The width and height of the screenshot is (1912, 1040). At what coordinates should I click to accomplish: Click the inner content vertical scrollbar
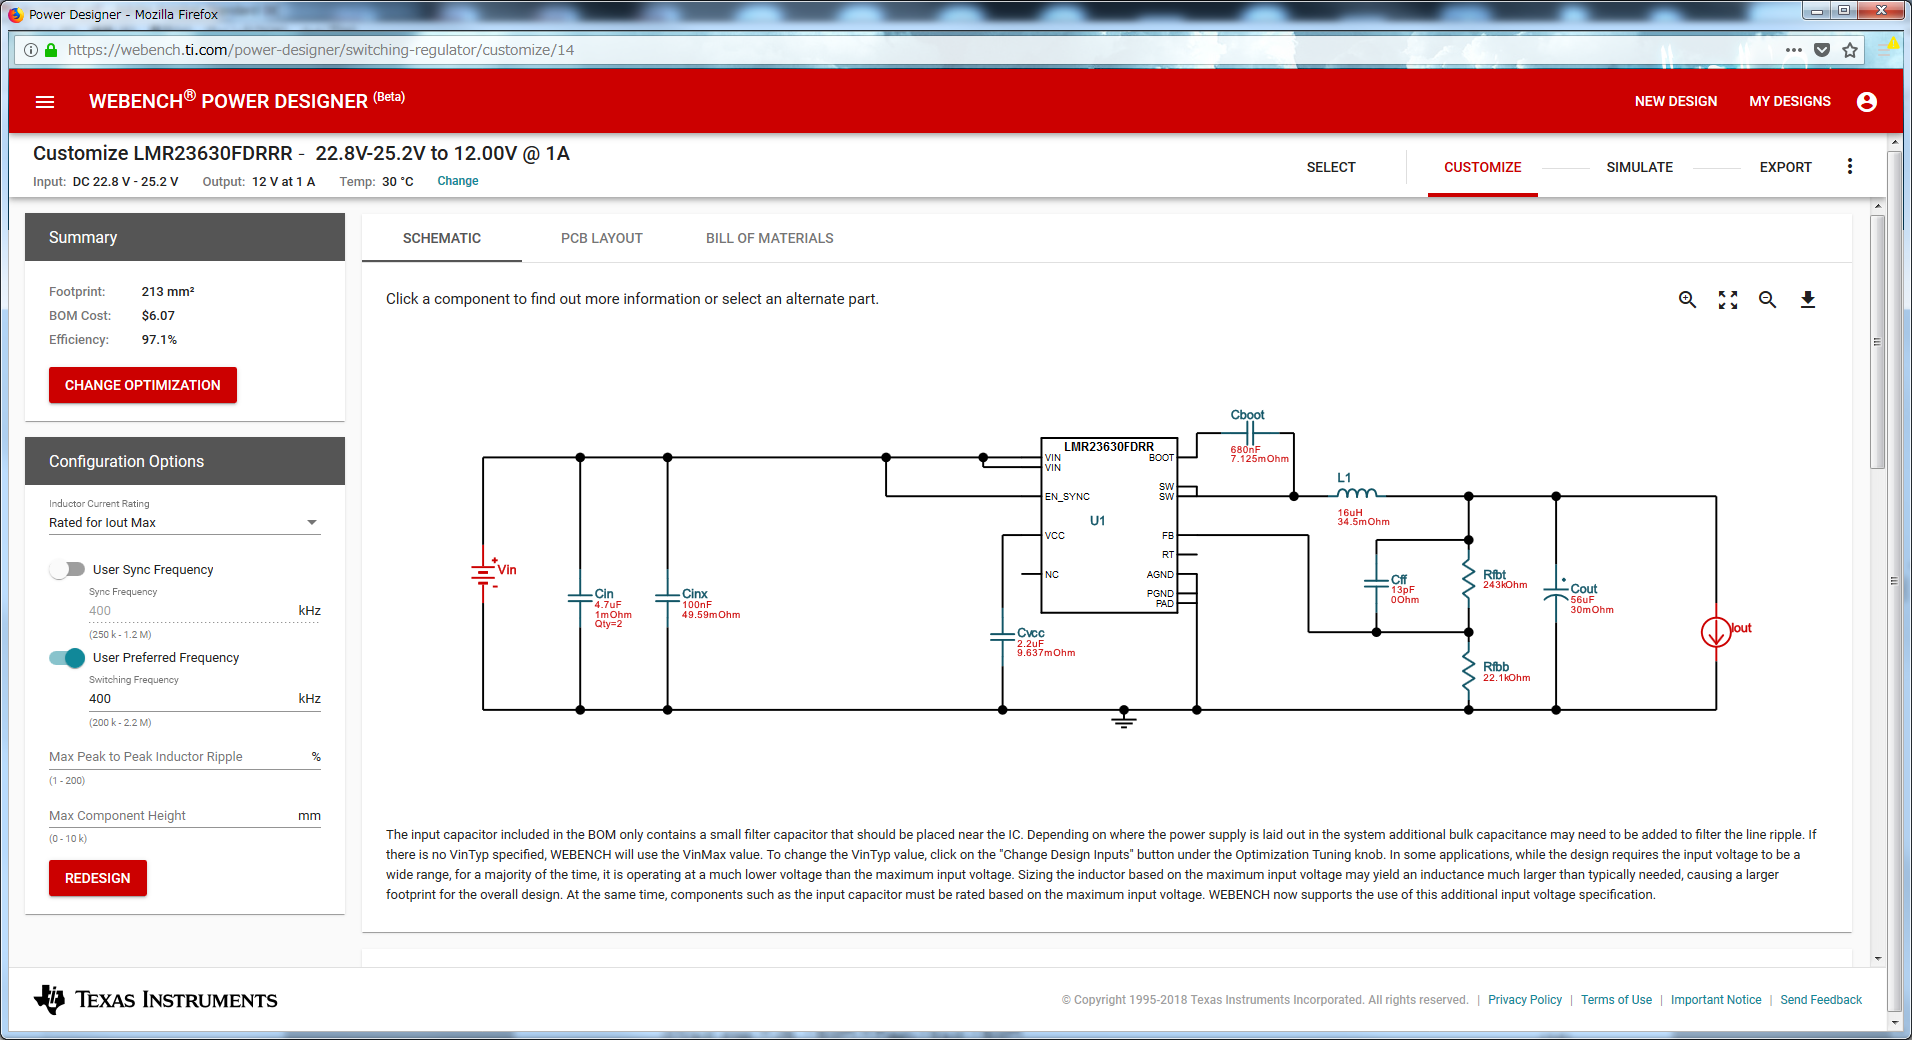[x=1877, y=340]
